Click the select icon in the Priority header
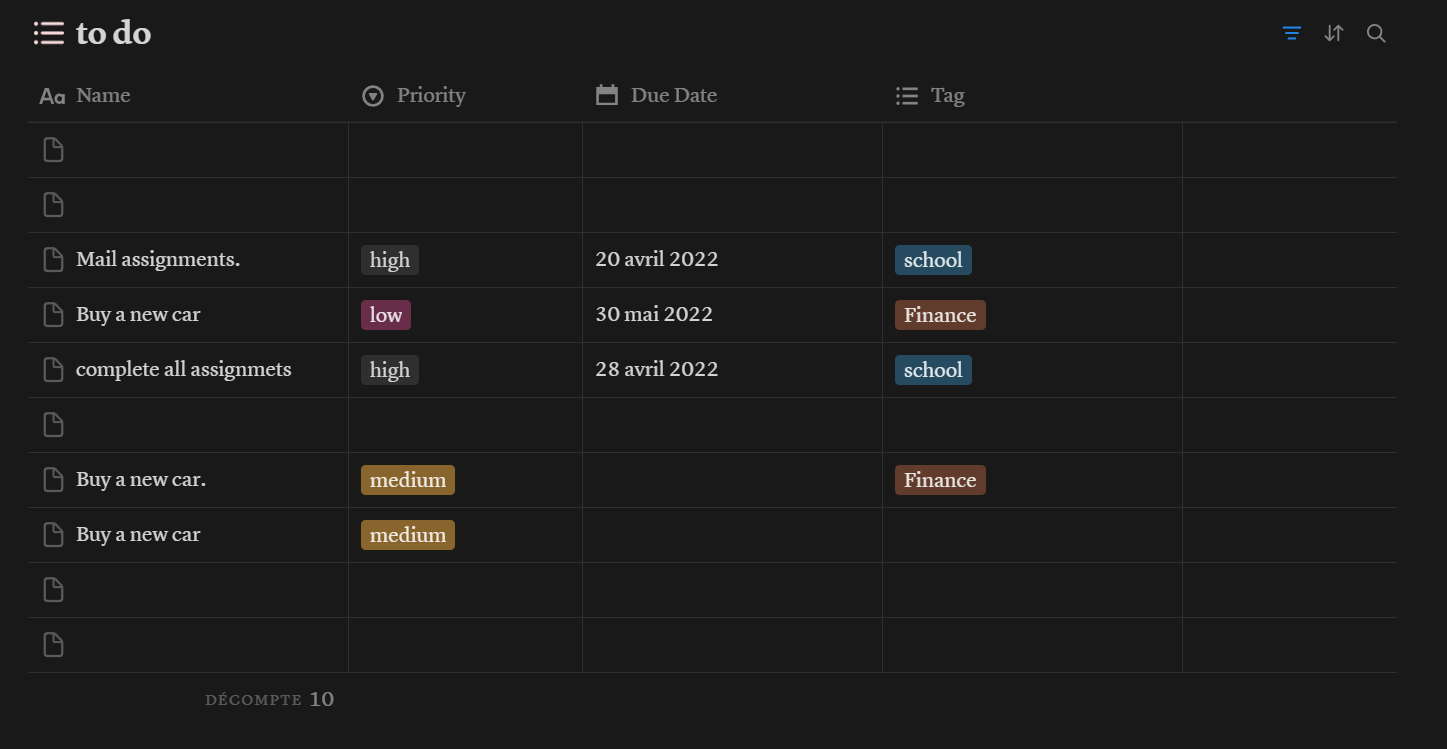The image size is (1447, 749). coord(372,95)
